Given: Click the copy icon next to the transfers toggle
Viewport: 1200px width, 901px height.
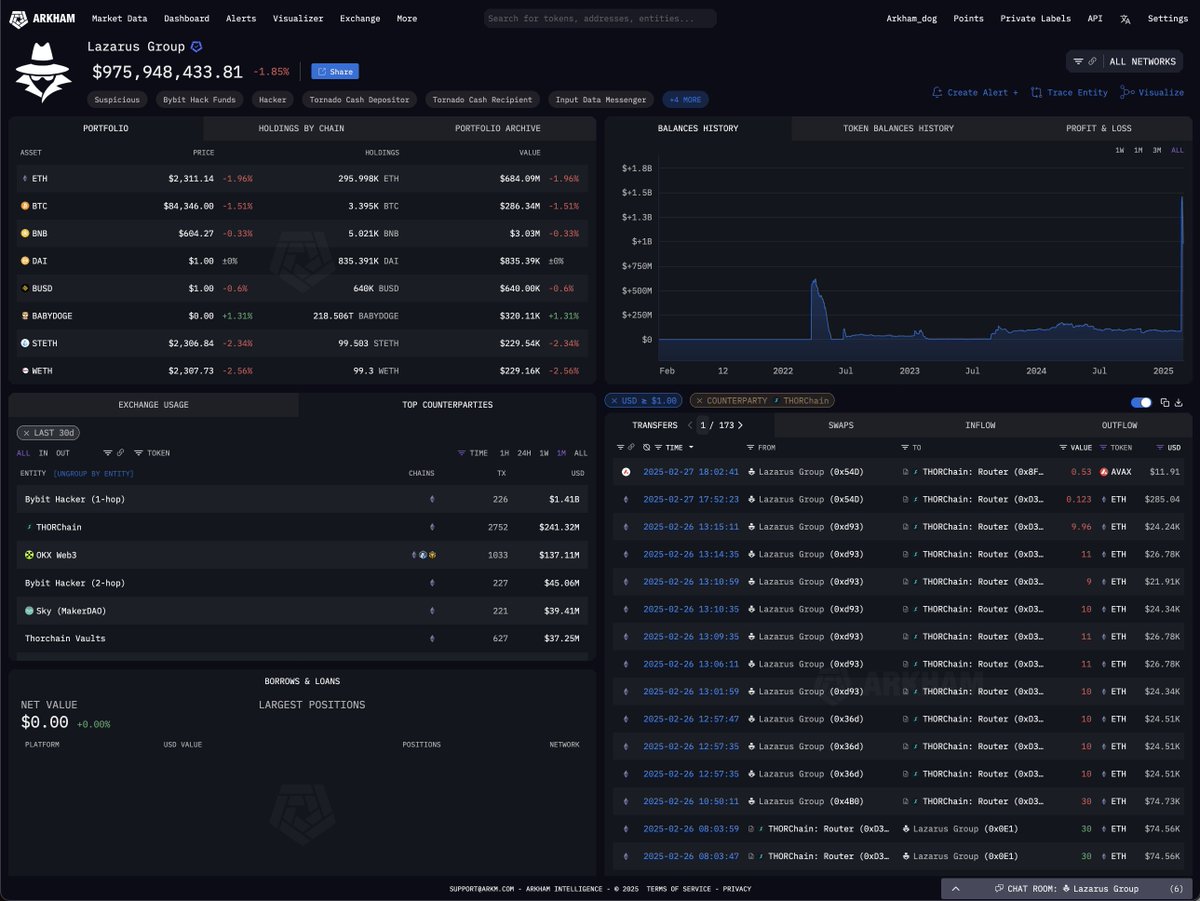Looking at the screenshot, I should click(1165, 400).
